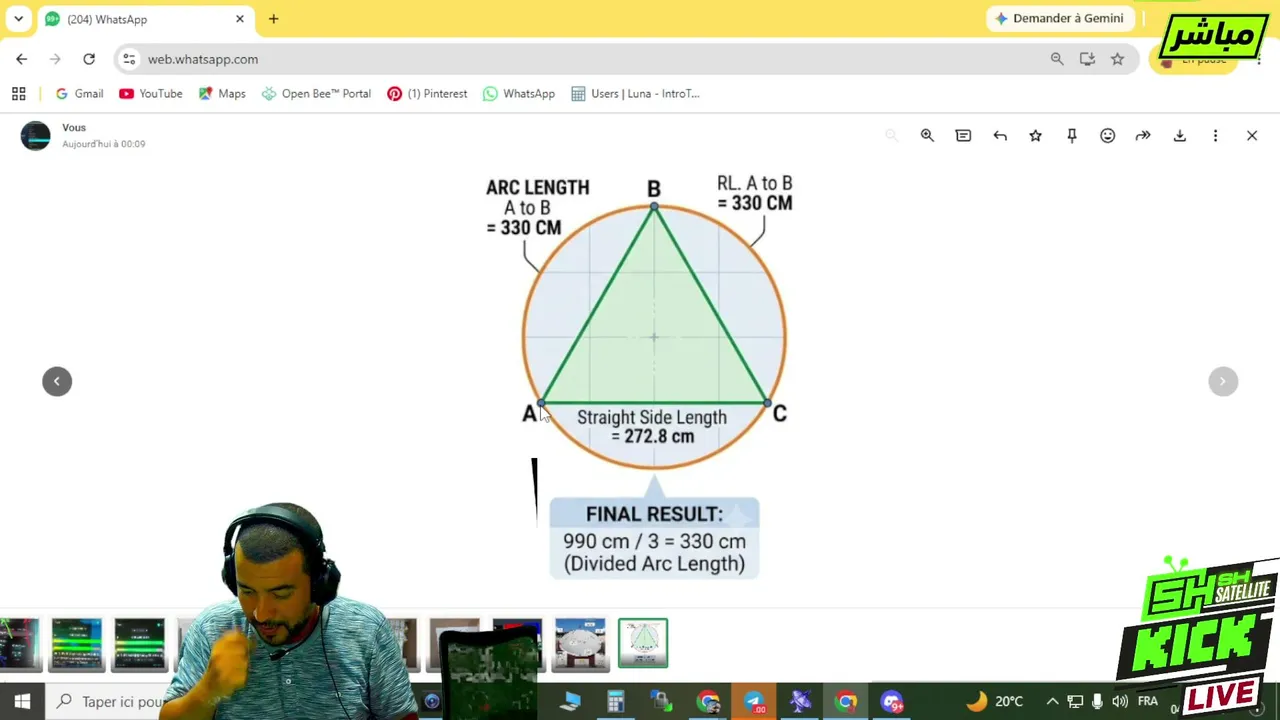Open the Users | Luna bookmark
Viewport: 1280px width, 720px height.
[635, 94]
